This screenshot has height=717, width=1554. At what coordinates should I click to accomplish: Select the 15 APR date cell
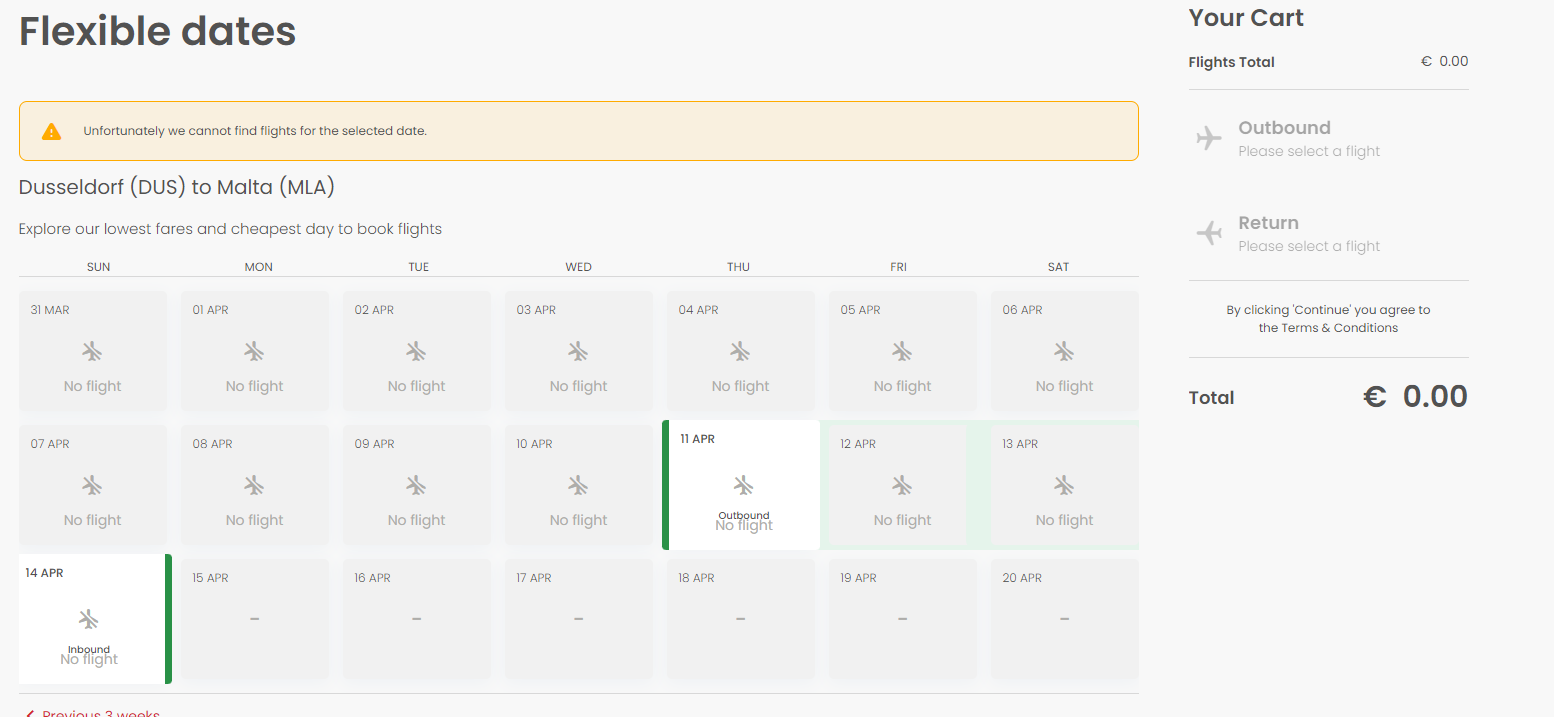255,619
